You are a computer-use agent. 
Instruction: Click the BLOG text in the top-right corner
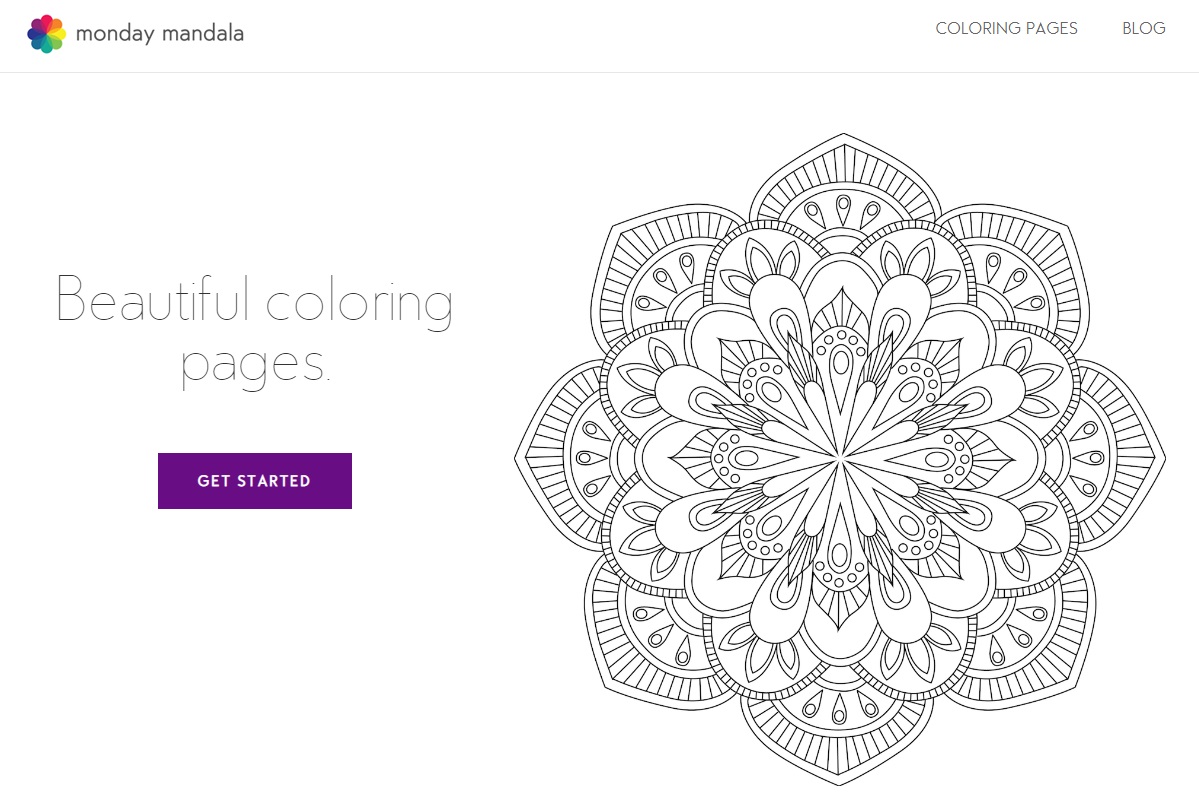point(1143,29)
